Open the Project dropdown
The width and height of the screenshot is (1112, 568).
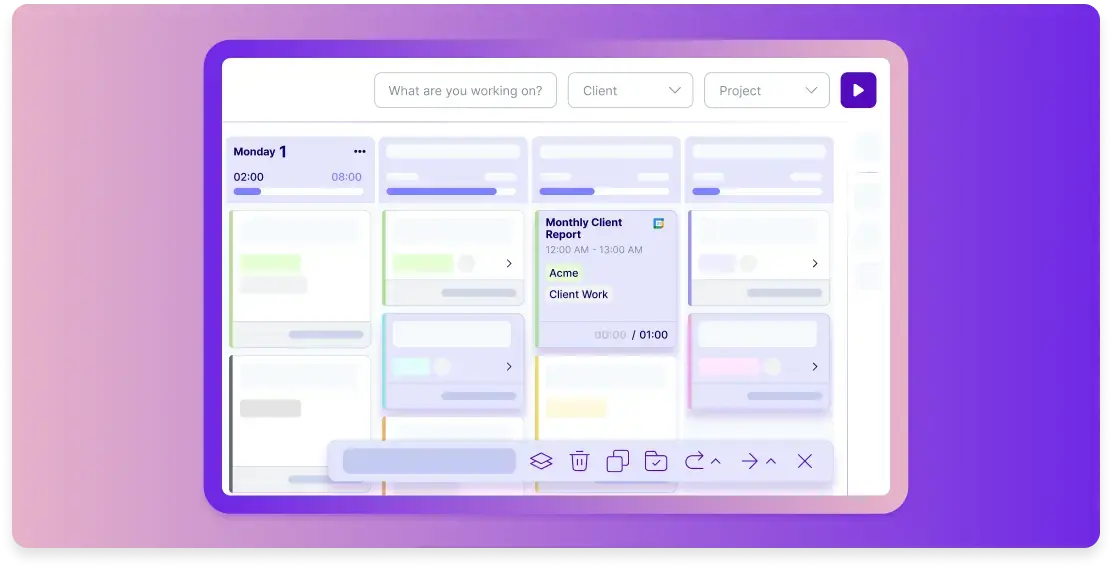(767, 90)
